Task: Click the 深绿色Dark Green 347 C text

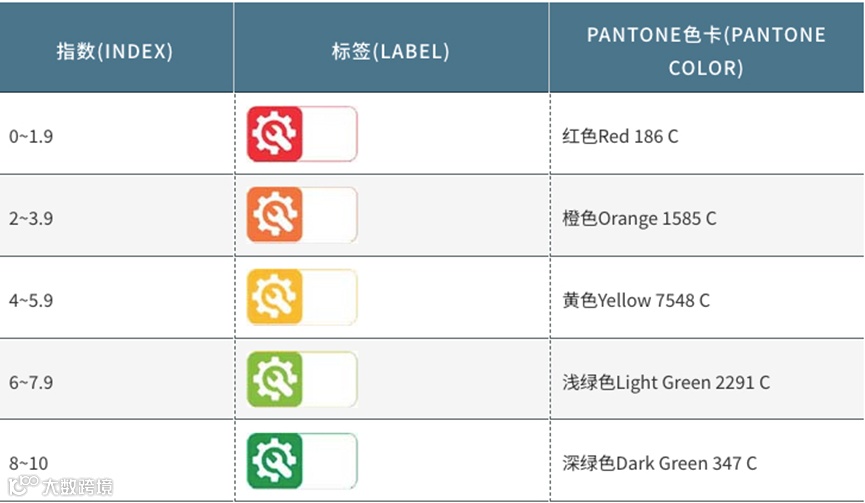Action: click(x=659, y=463)
